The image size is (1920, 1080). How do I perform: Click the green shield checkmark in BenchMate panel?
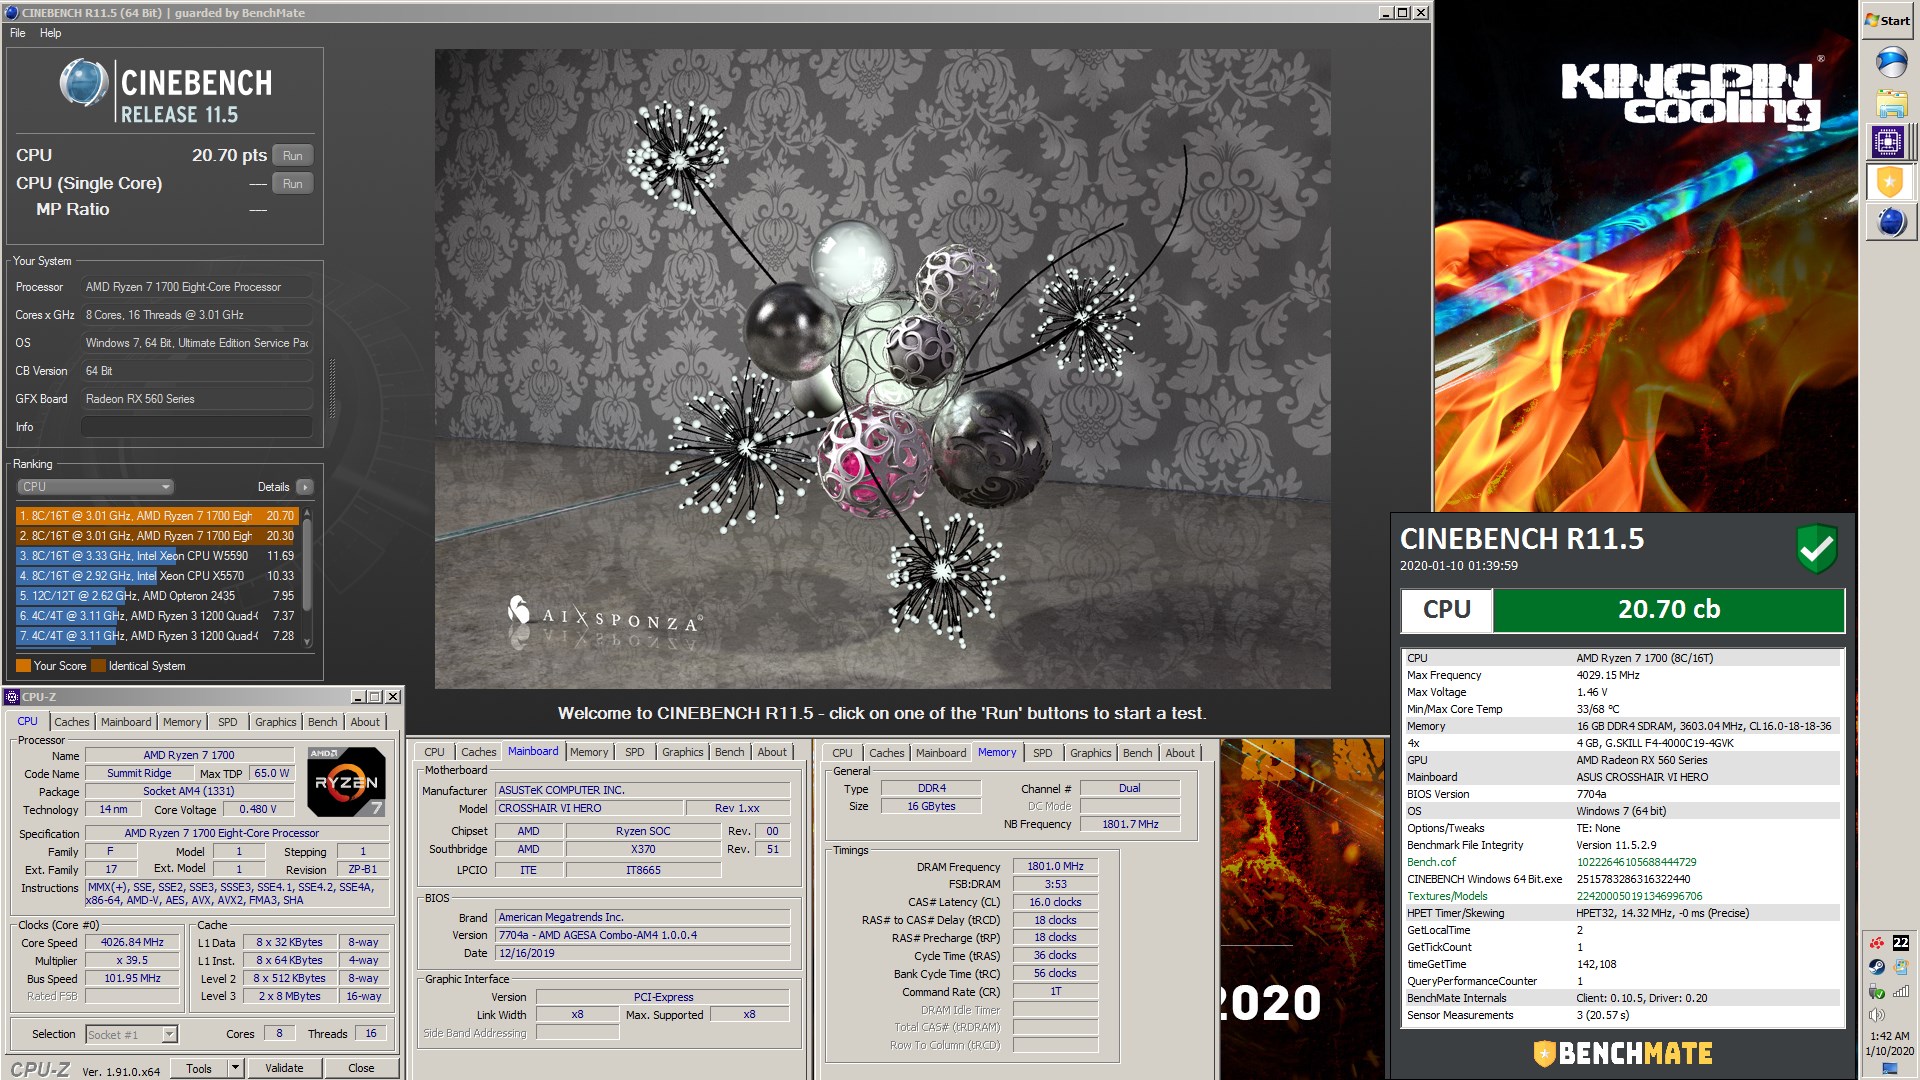pos(1816,548)
